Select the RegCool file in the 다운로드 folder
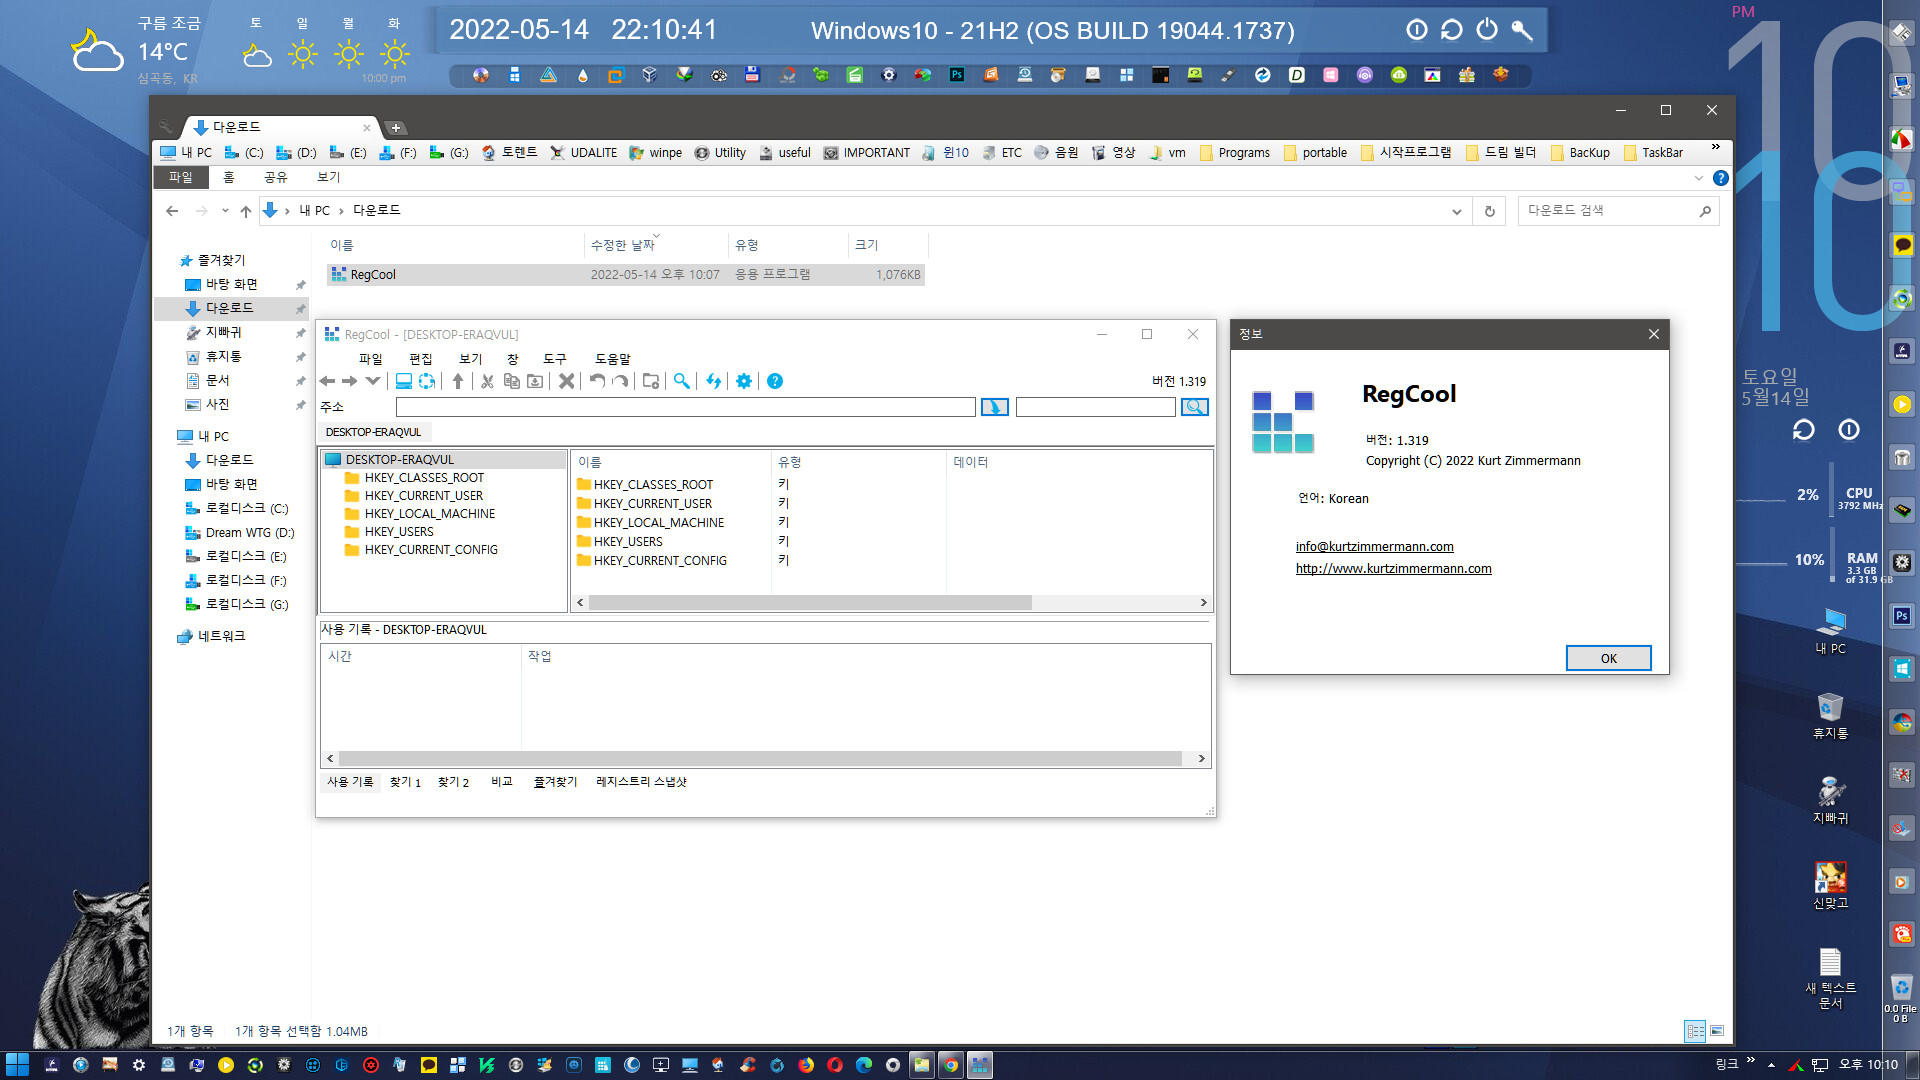This screenshot has width=1920, height=1080. pyautogui.click(x=625, y=274)
